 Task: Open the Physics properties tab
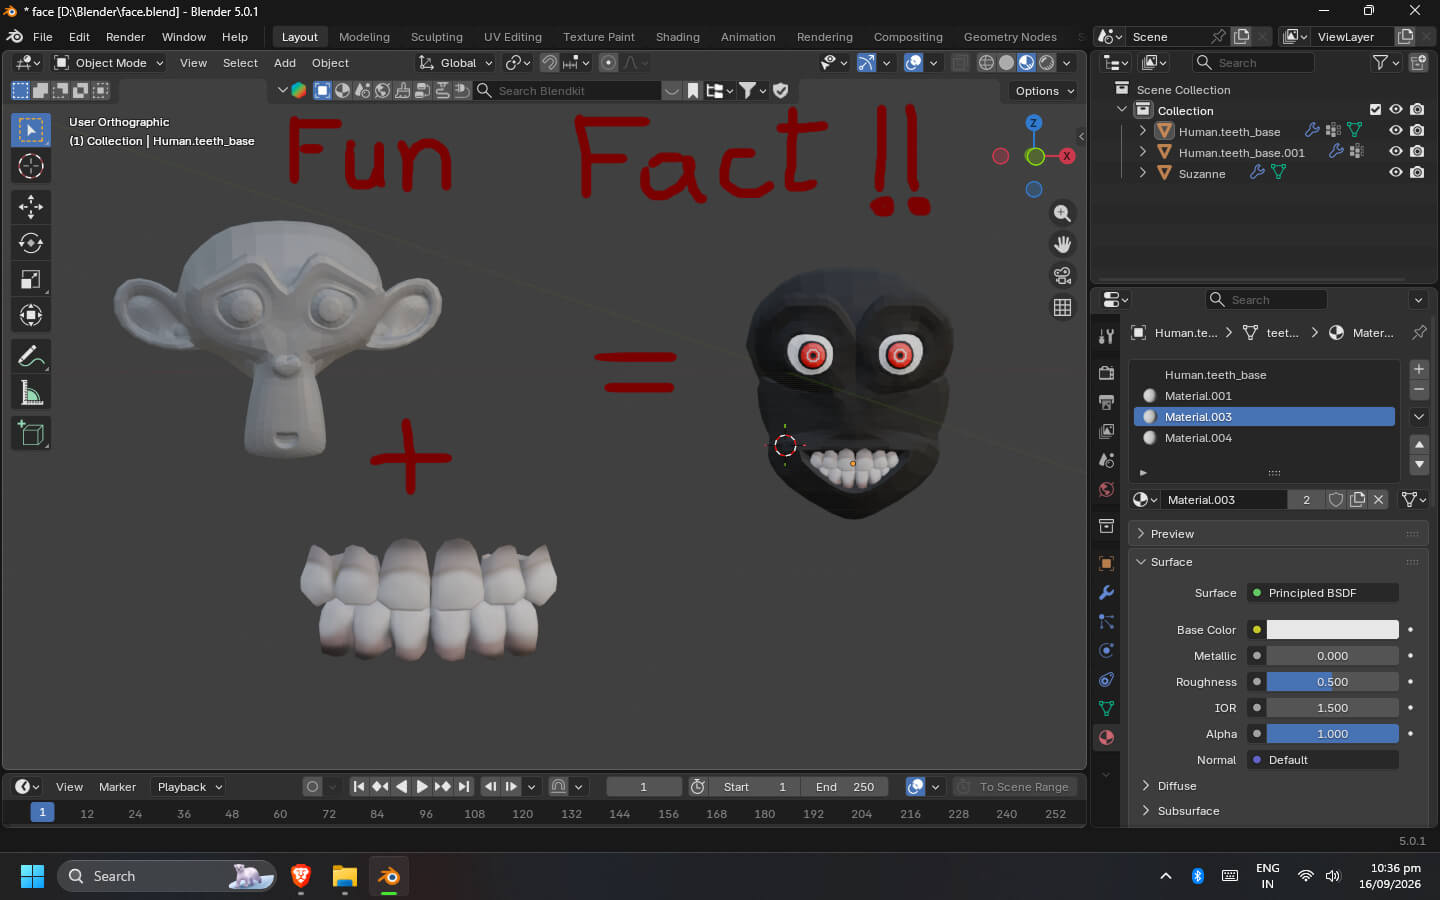point(1106,650)
